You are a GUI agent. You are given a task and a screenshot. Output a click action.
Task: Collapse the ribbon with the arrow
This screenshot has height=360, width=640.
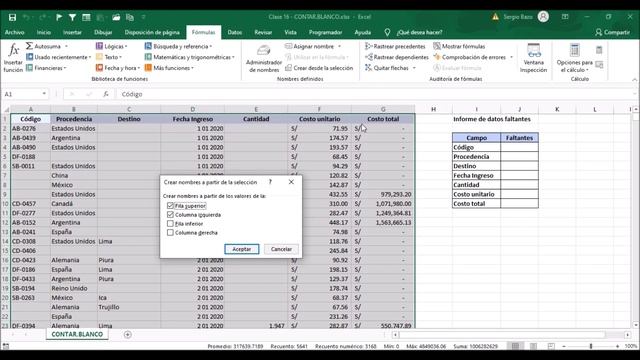coord(634,79)
